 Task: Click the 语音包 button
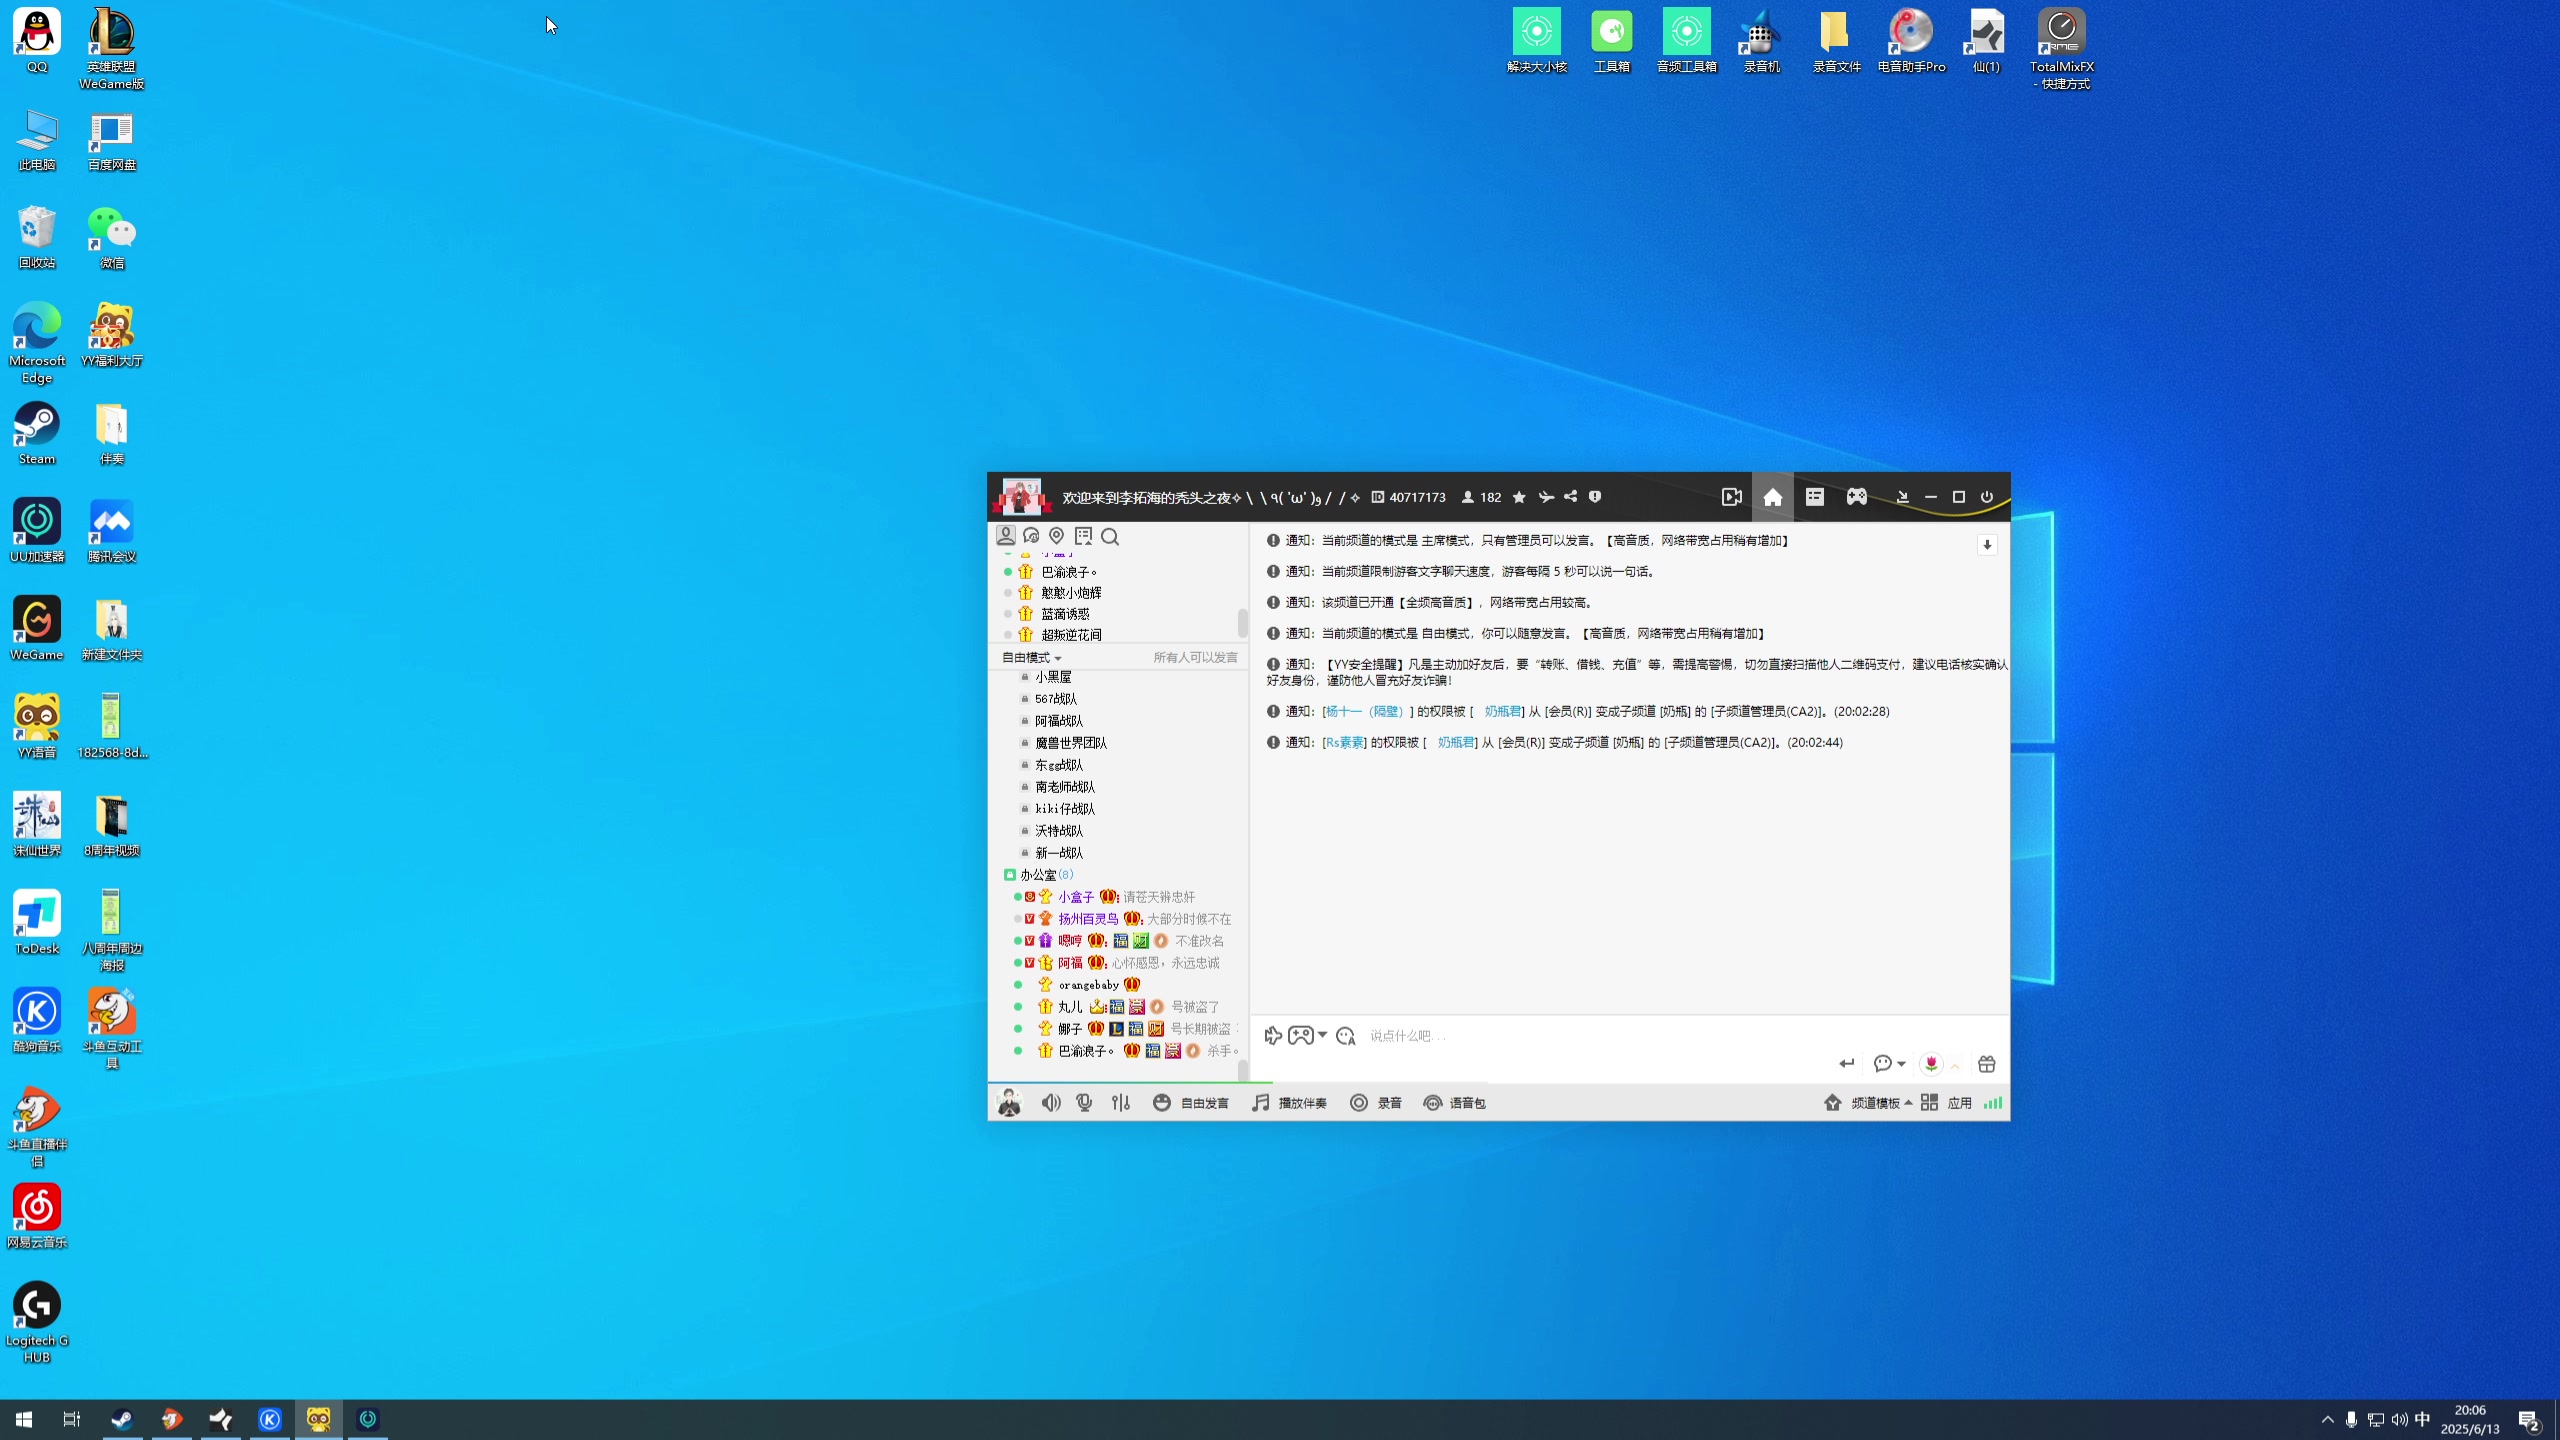1455,1103
